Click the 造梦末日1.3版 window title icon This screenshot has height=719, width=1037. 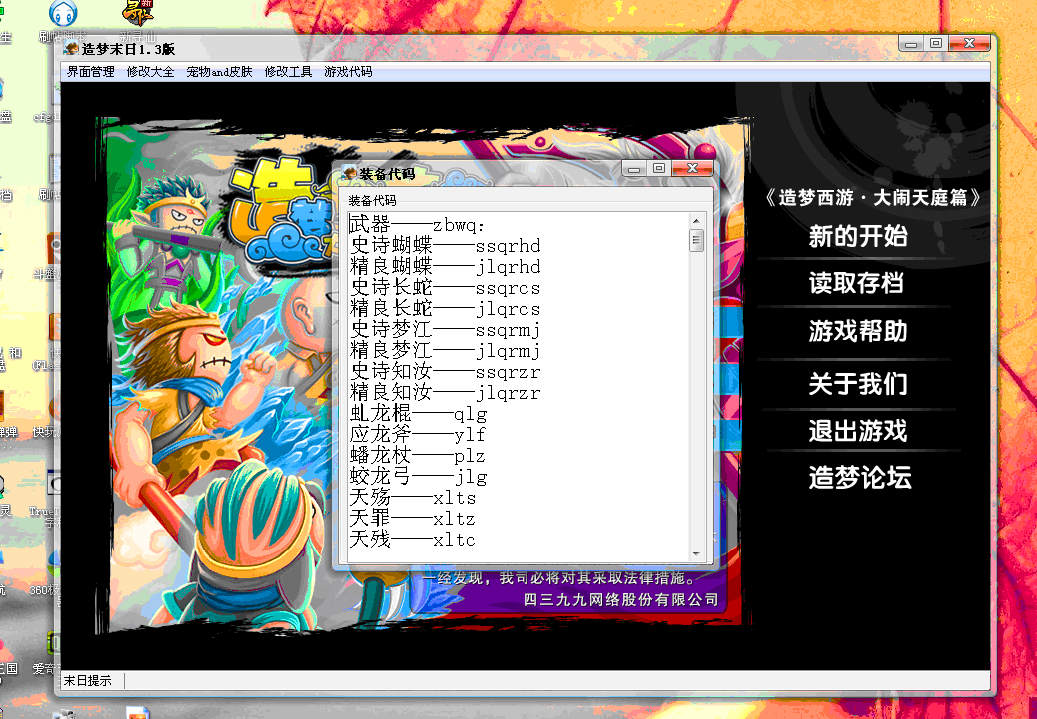(x=71, y=48)
